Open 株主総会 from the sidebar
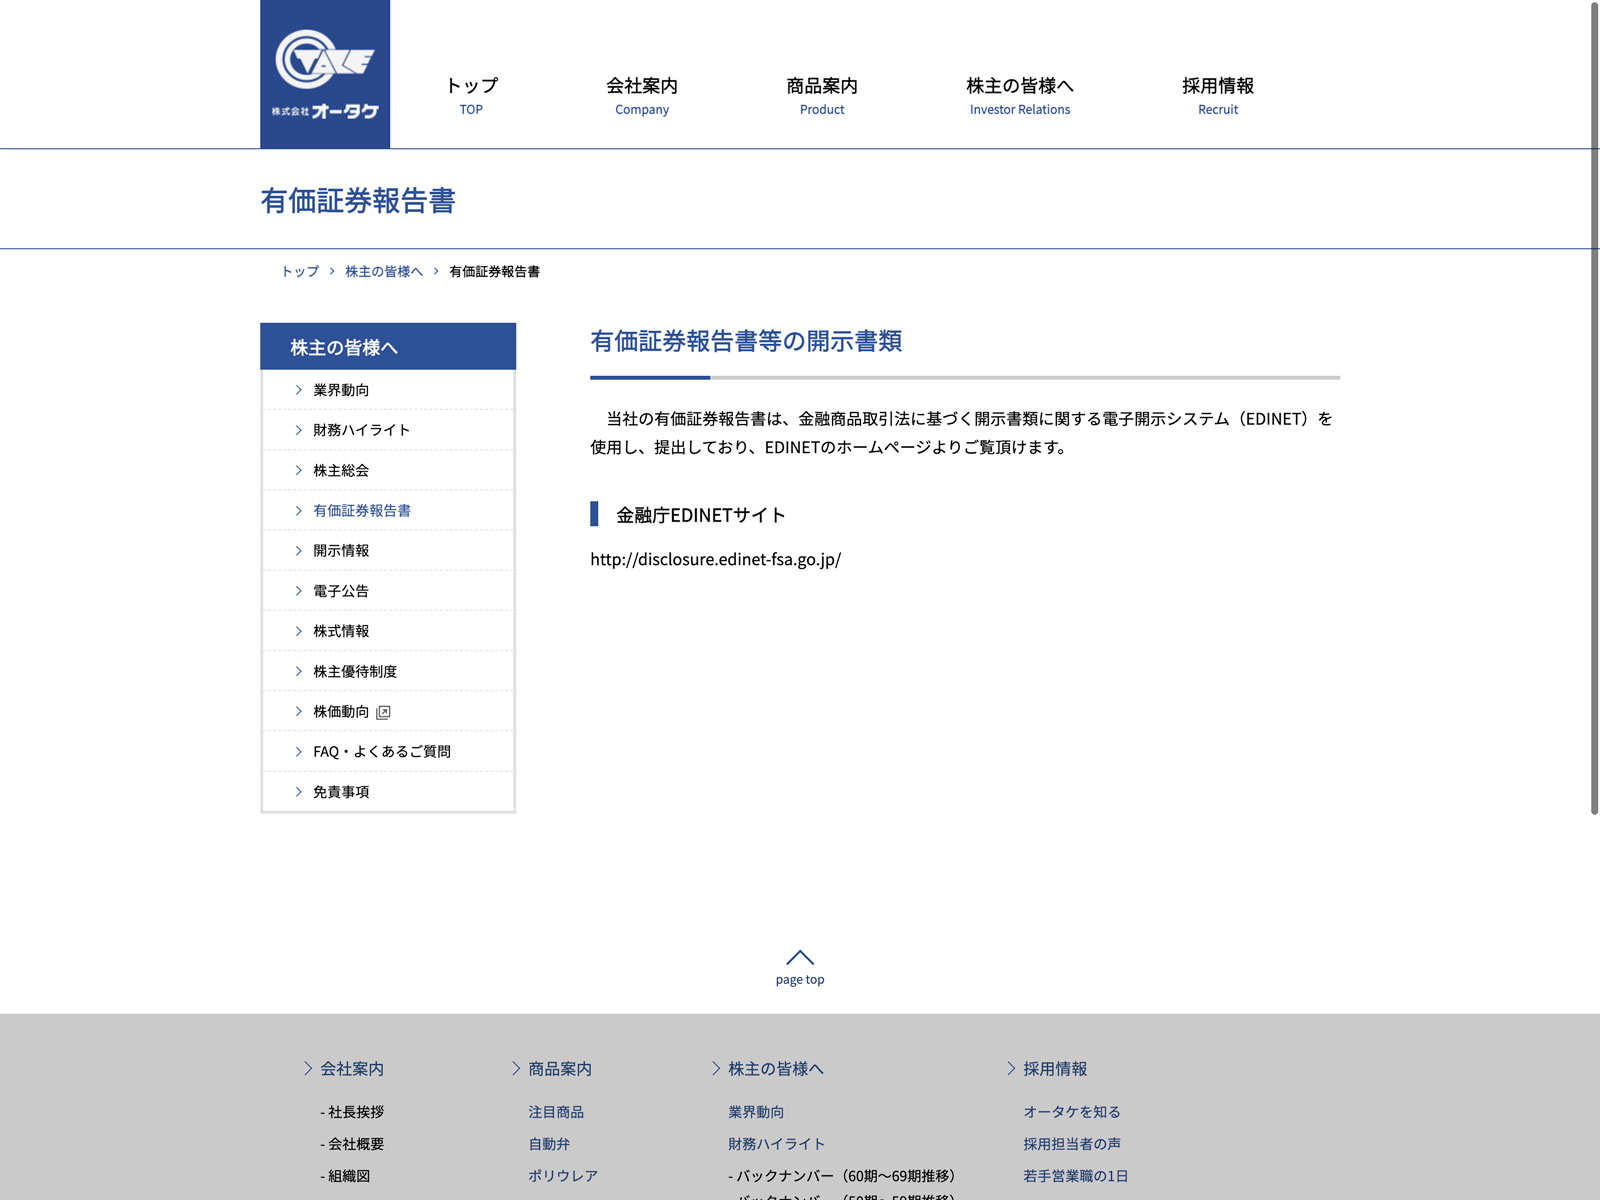Viewport: 1600px width, 1200px height. (x=341, y=470)
